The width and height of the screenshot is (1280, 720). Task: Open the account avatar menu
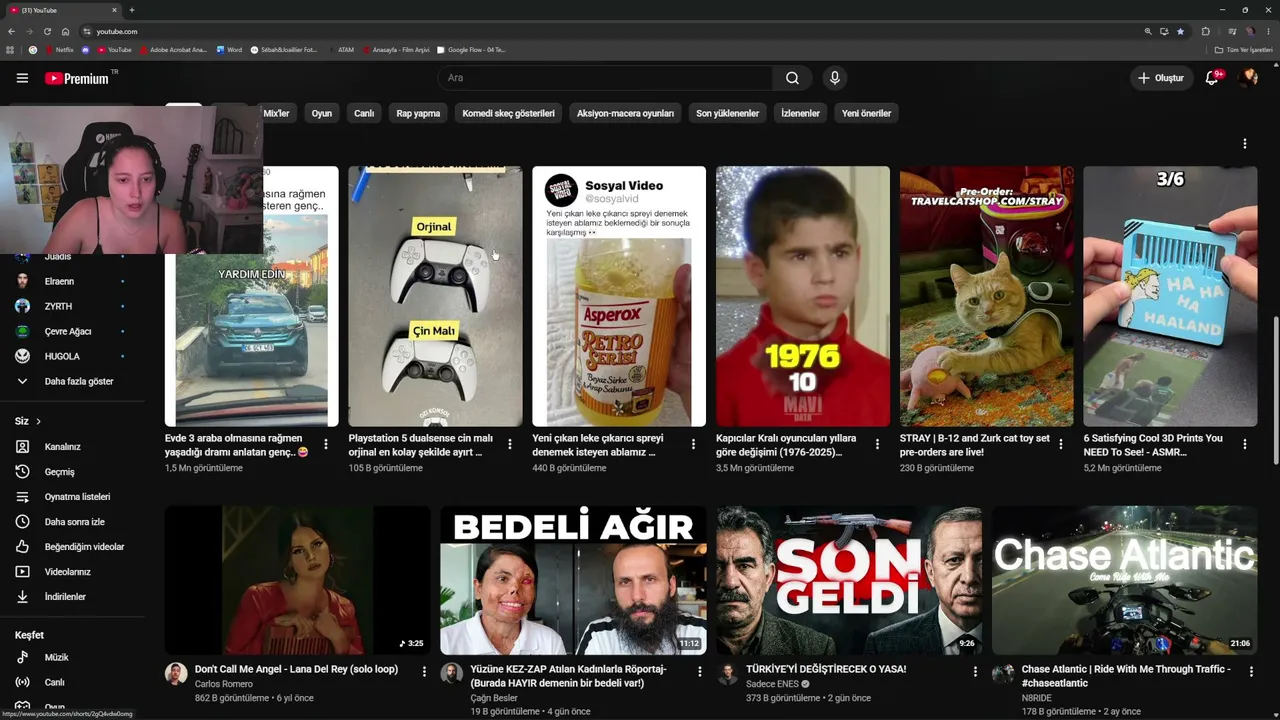(x=1248, y=78)
